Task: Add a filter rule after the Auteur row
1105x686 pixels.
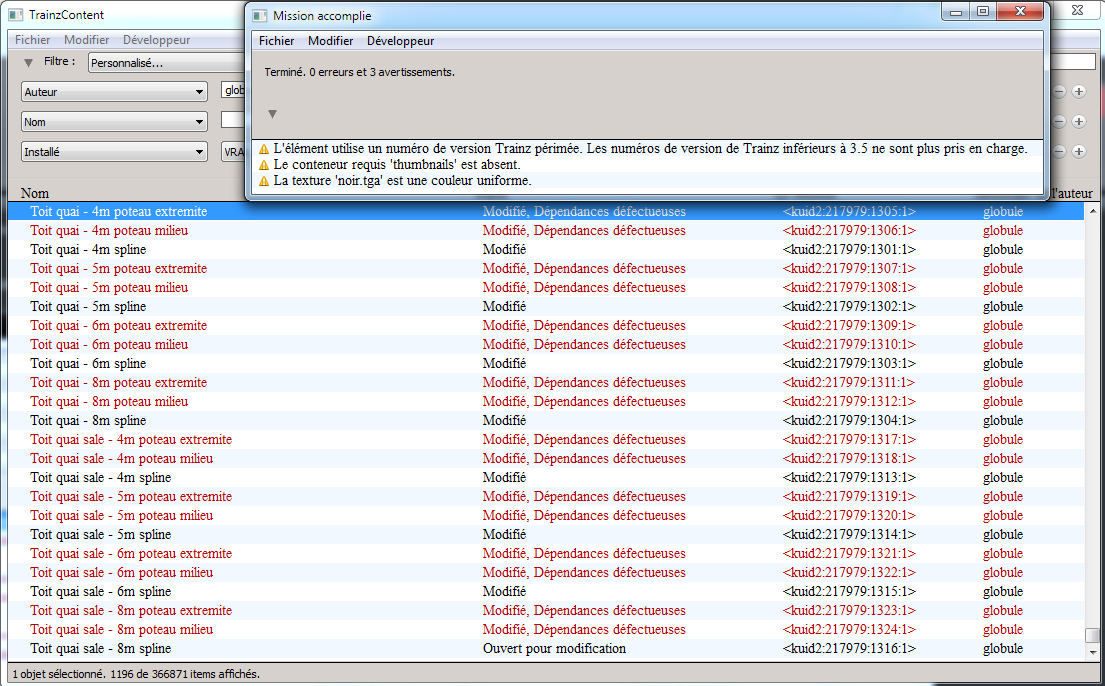Action: pyautogui.click(x=1078, y=92)
